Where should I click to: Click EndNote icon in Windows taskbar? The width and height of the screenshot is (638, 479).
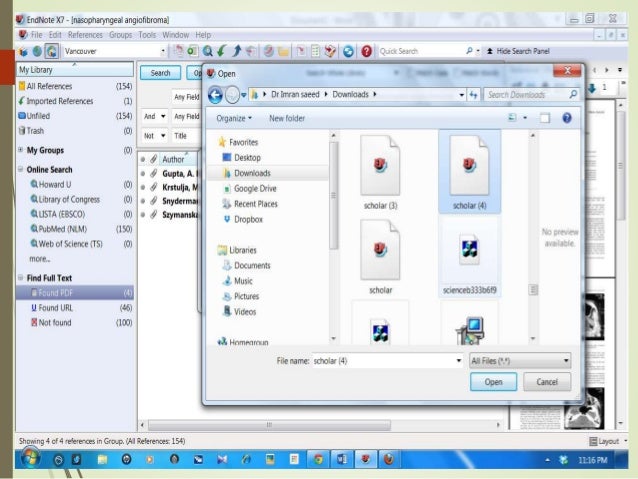(366, 459)
